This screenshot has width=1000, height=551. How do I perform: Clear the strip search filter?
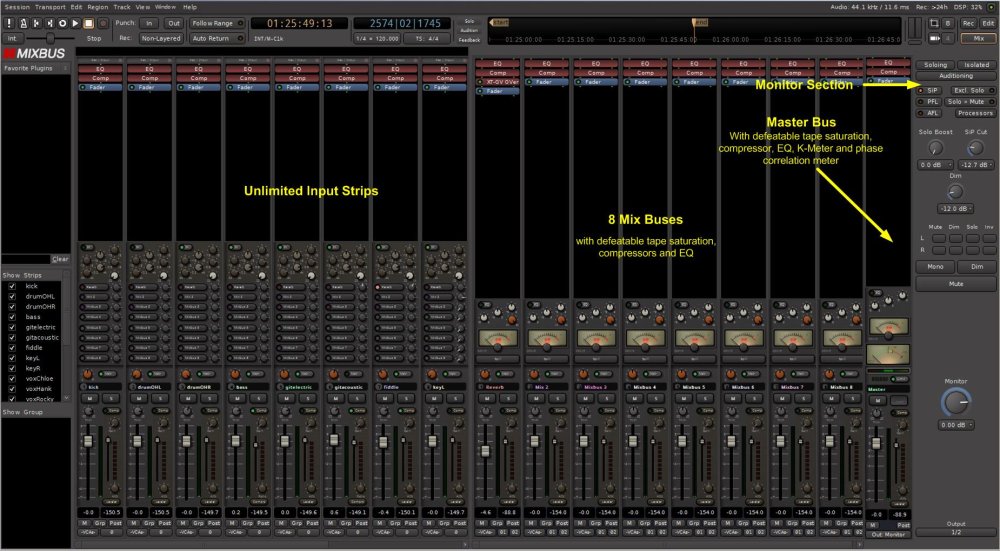pyautogui.click(x=60, y=259)
